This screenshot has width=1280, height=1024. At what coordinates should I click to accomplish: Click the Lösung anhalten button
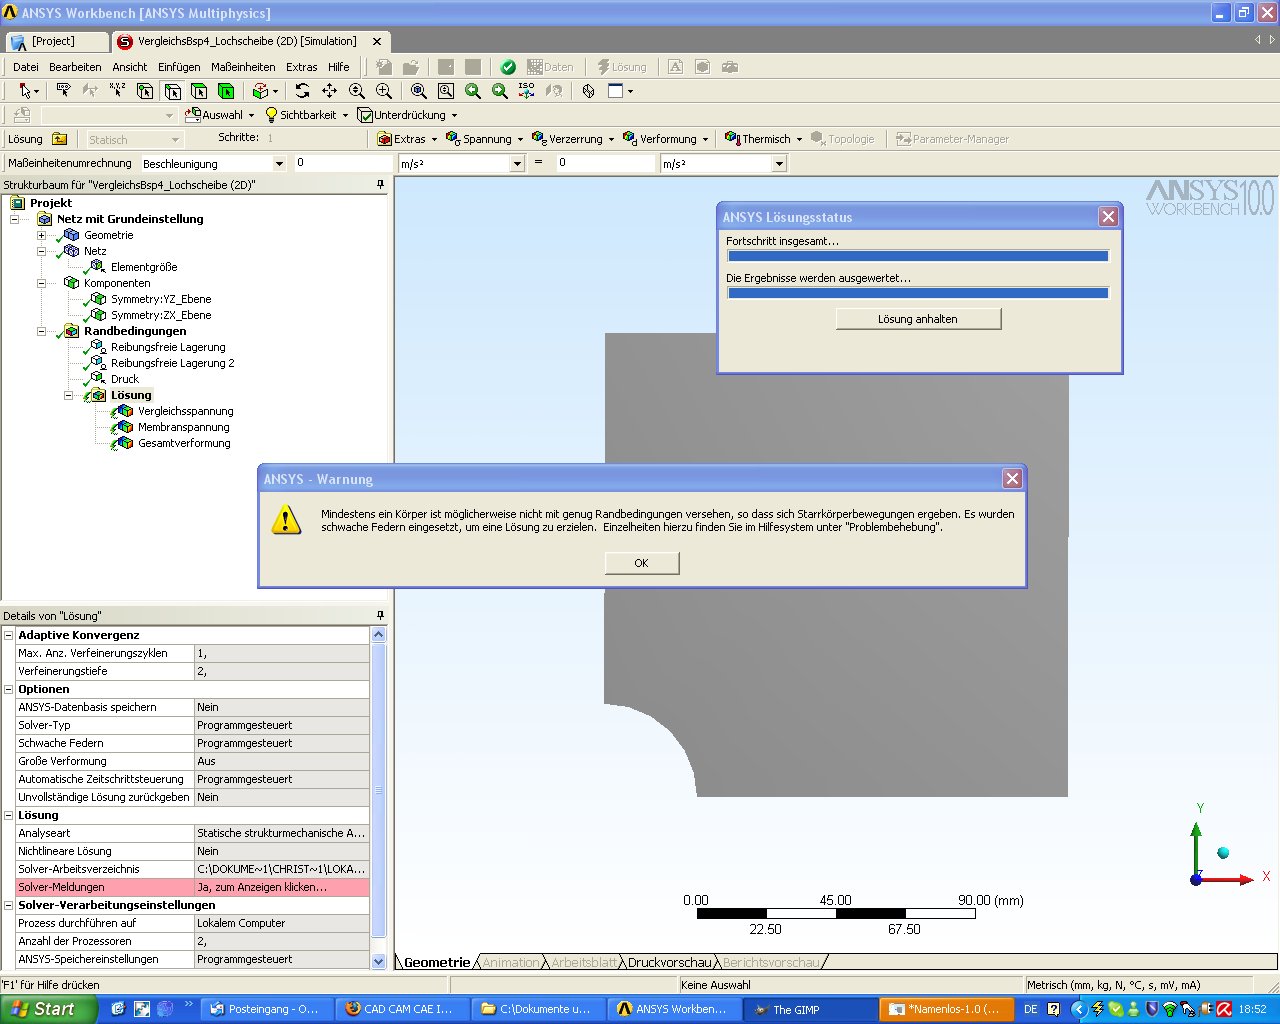coord(918,319)
